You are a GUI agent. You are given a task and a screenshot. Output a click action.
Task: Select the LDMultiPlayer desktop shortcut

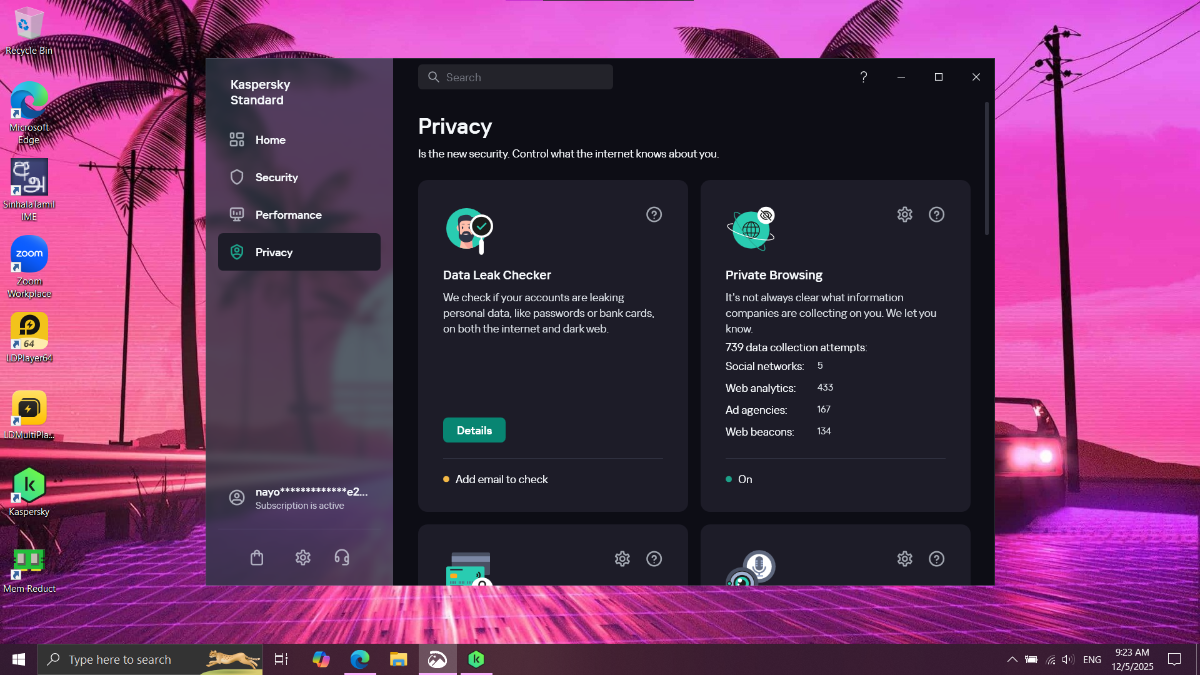(29, 414)
